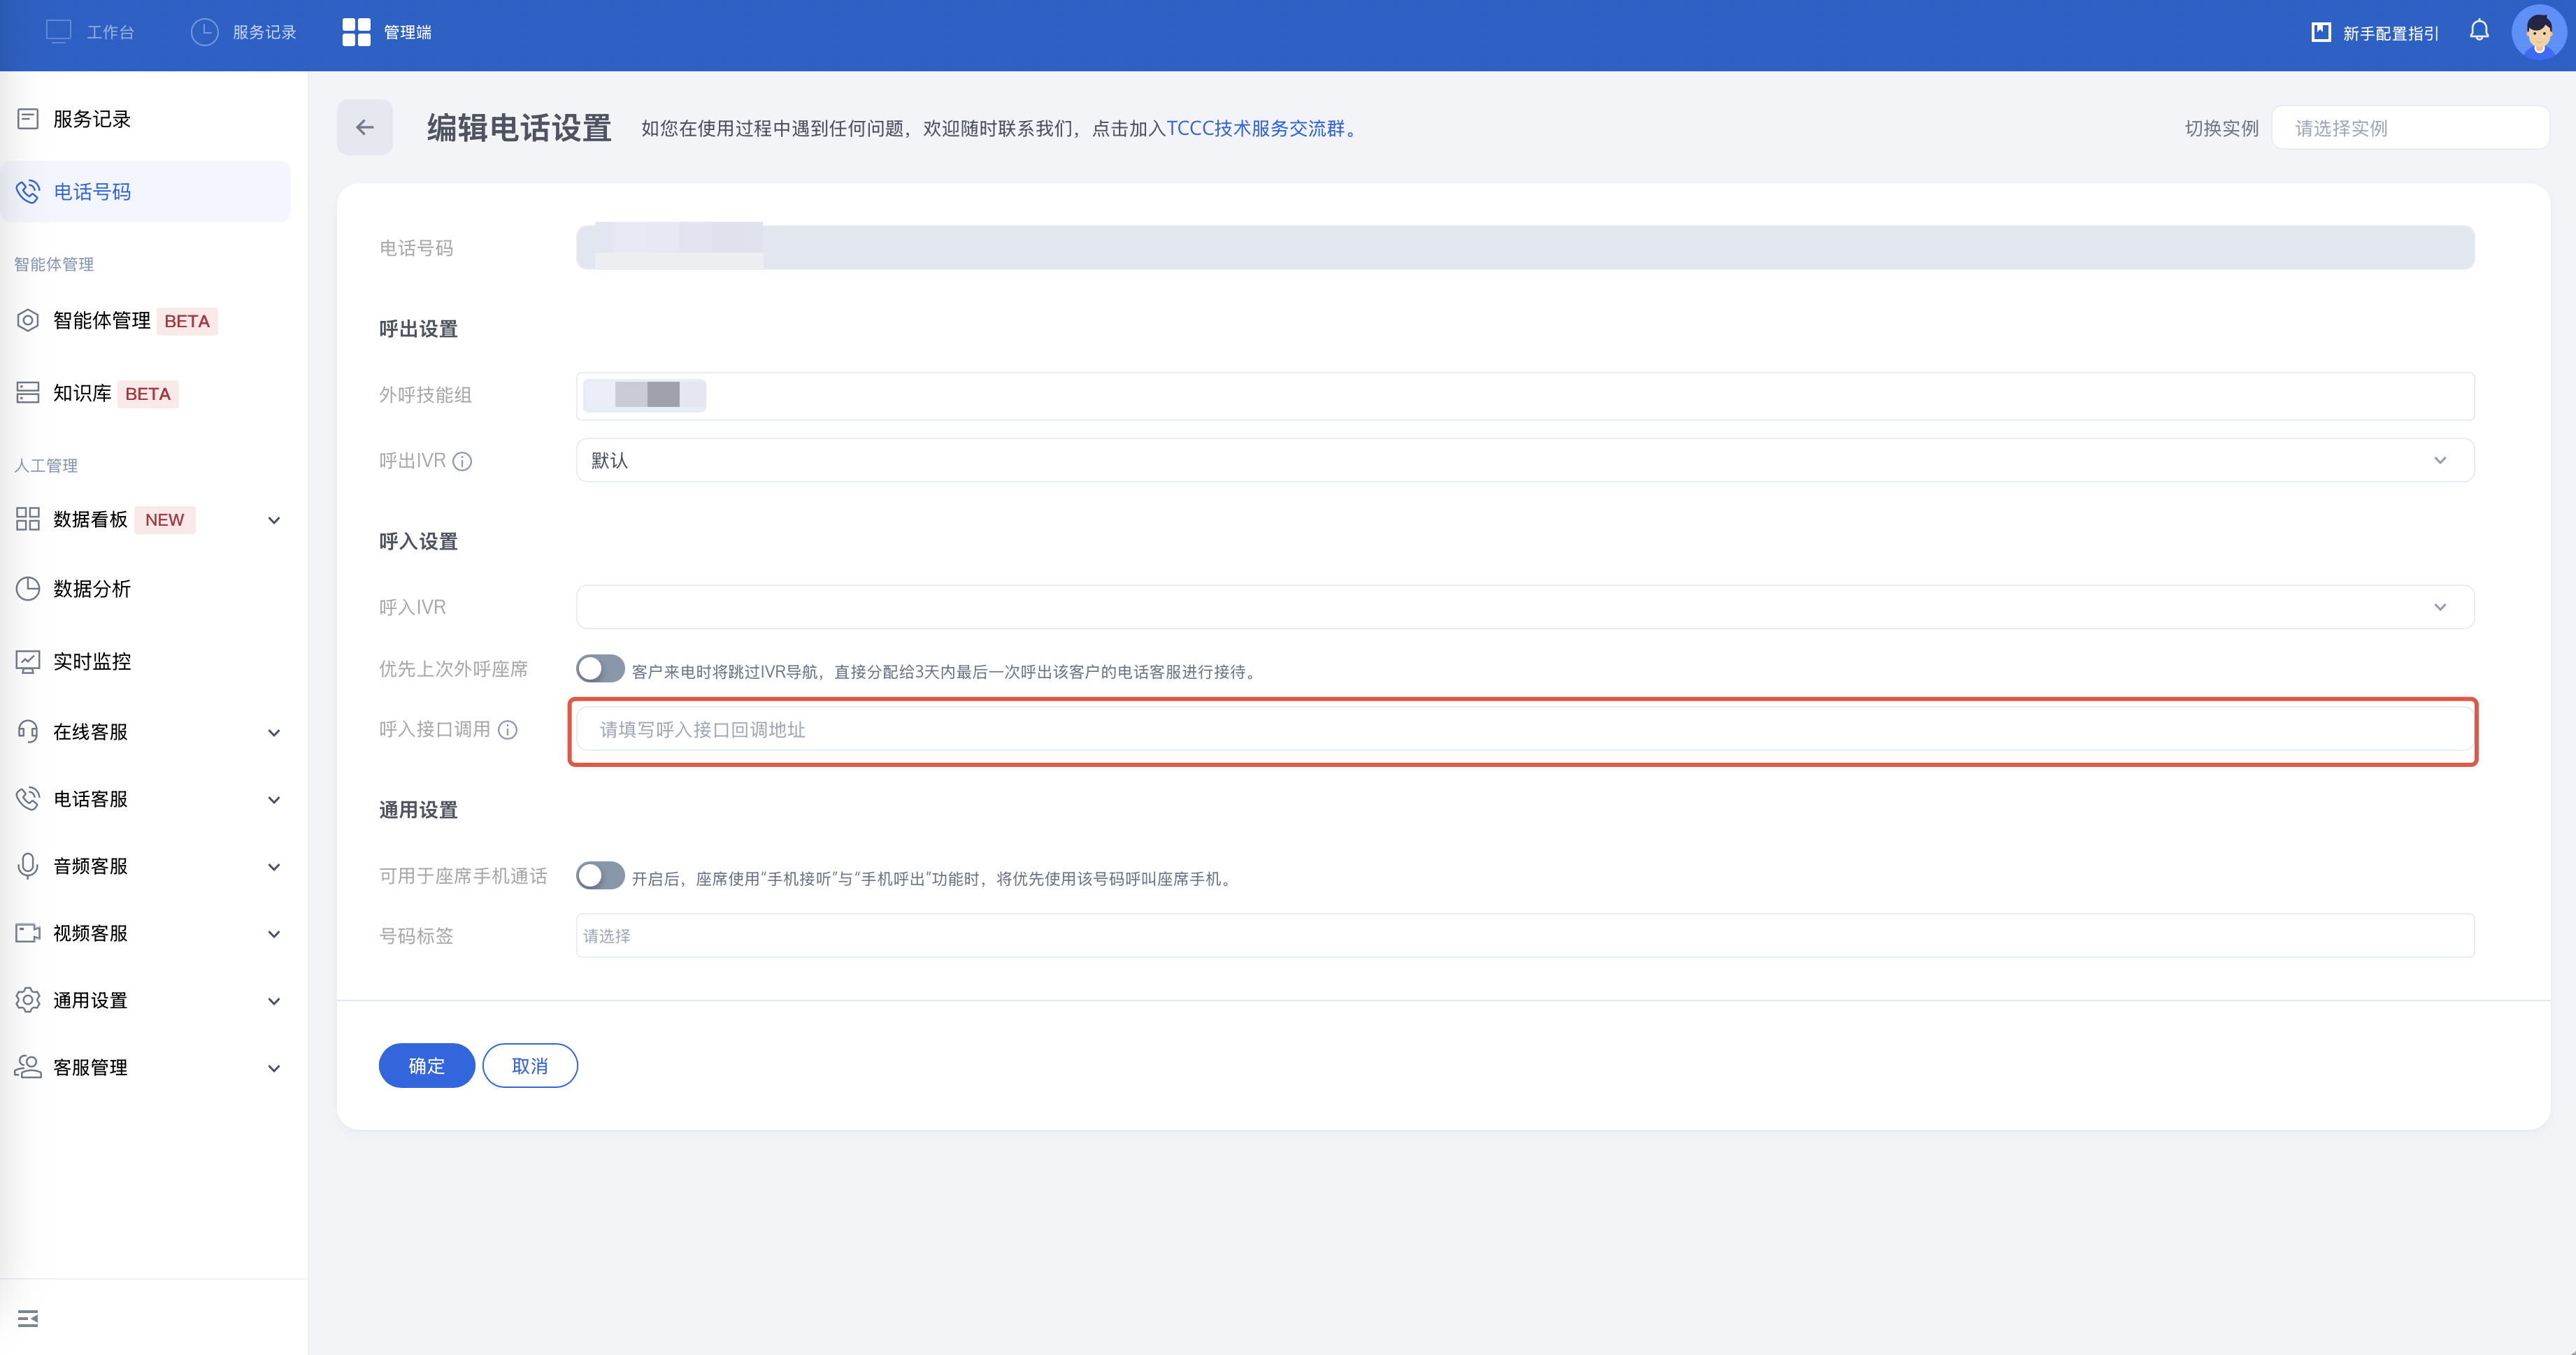This screenshot has width=2576, height=1355.
Task: Click the 确定 button
Action: click(426, 1065)
